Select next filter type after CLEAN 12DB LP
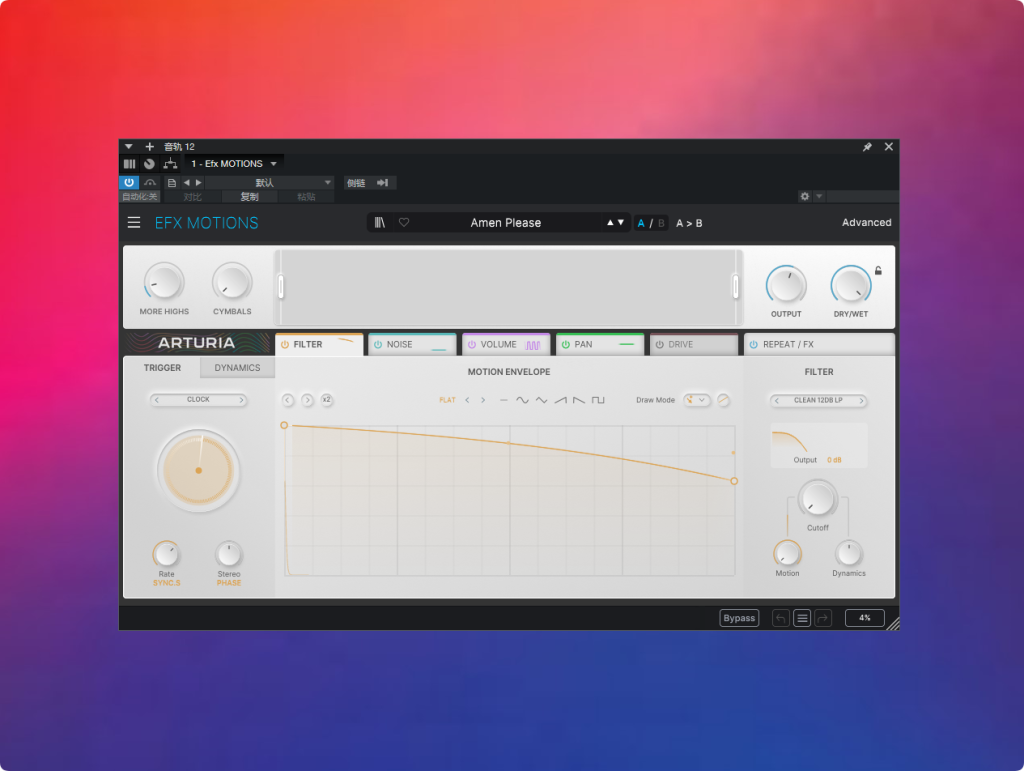1024x771 pixels. [861, 401]
